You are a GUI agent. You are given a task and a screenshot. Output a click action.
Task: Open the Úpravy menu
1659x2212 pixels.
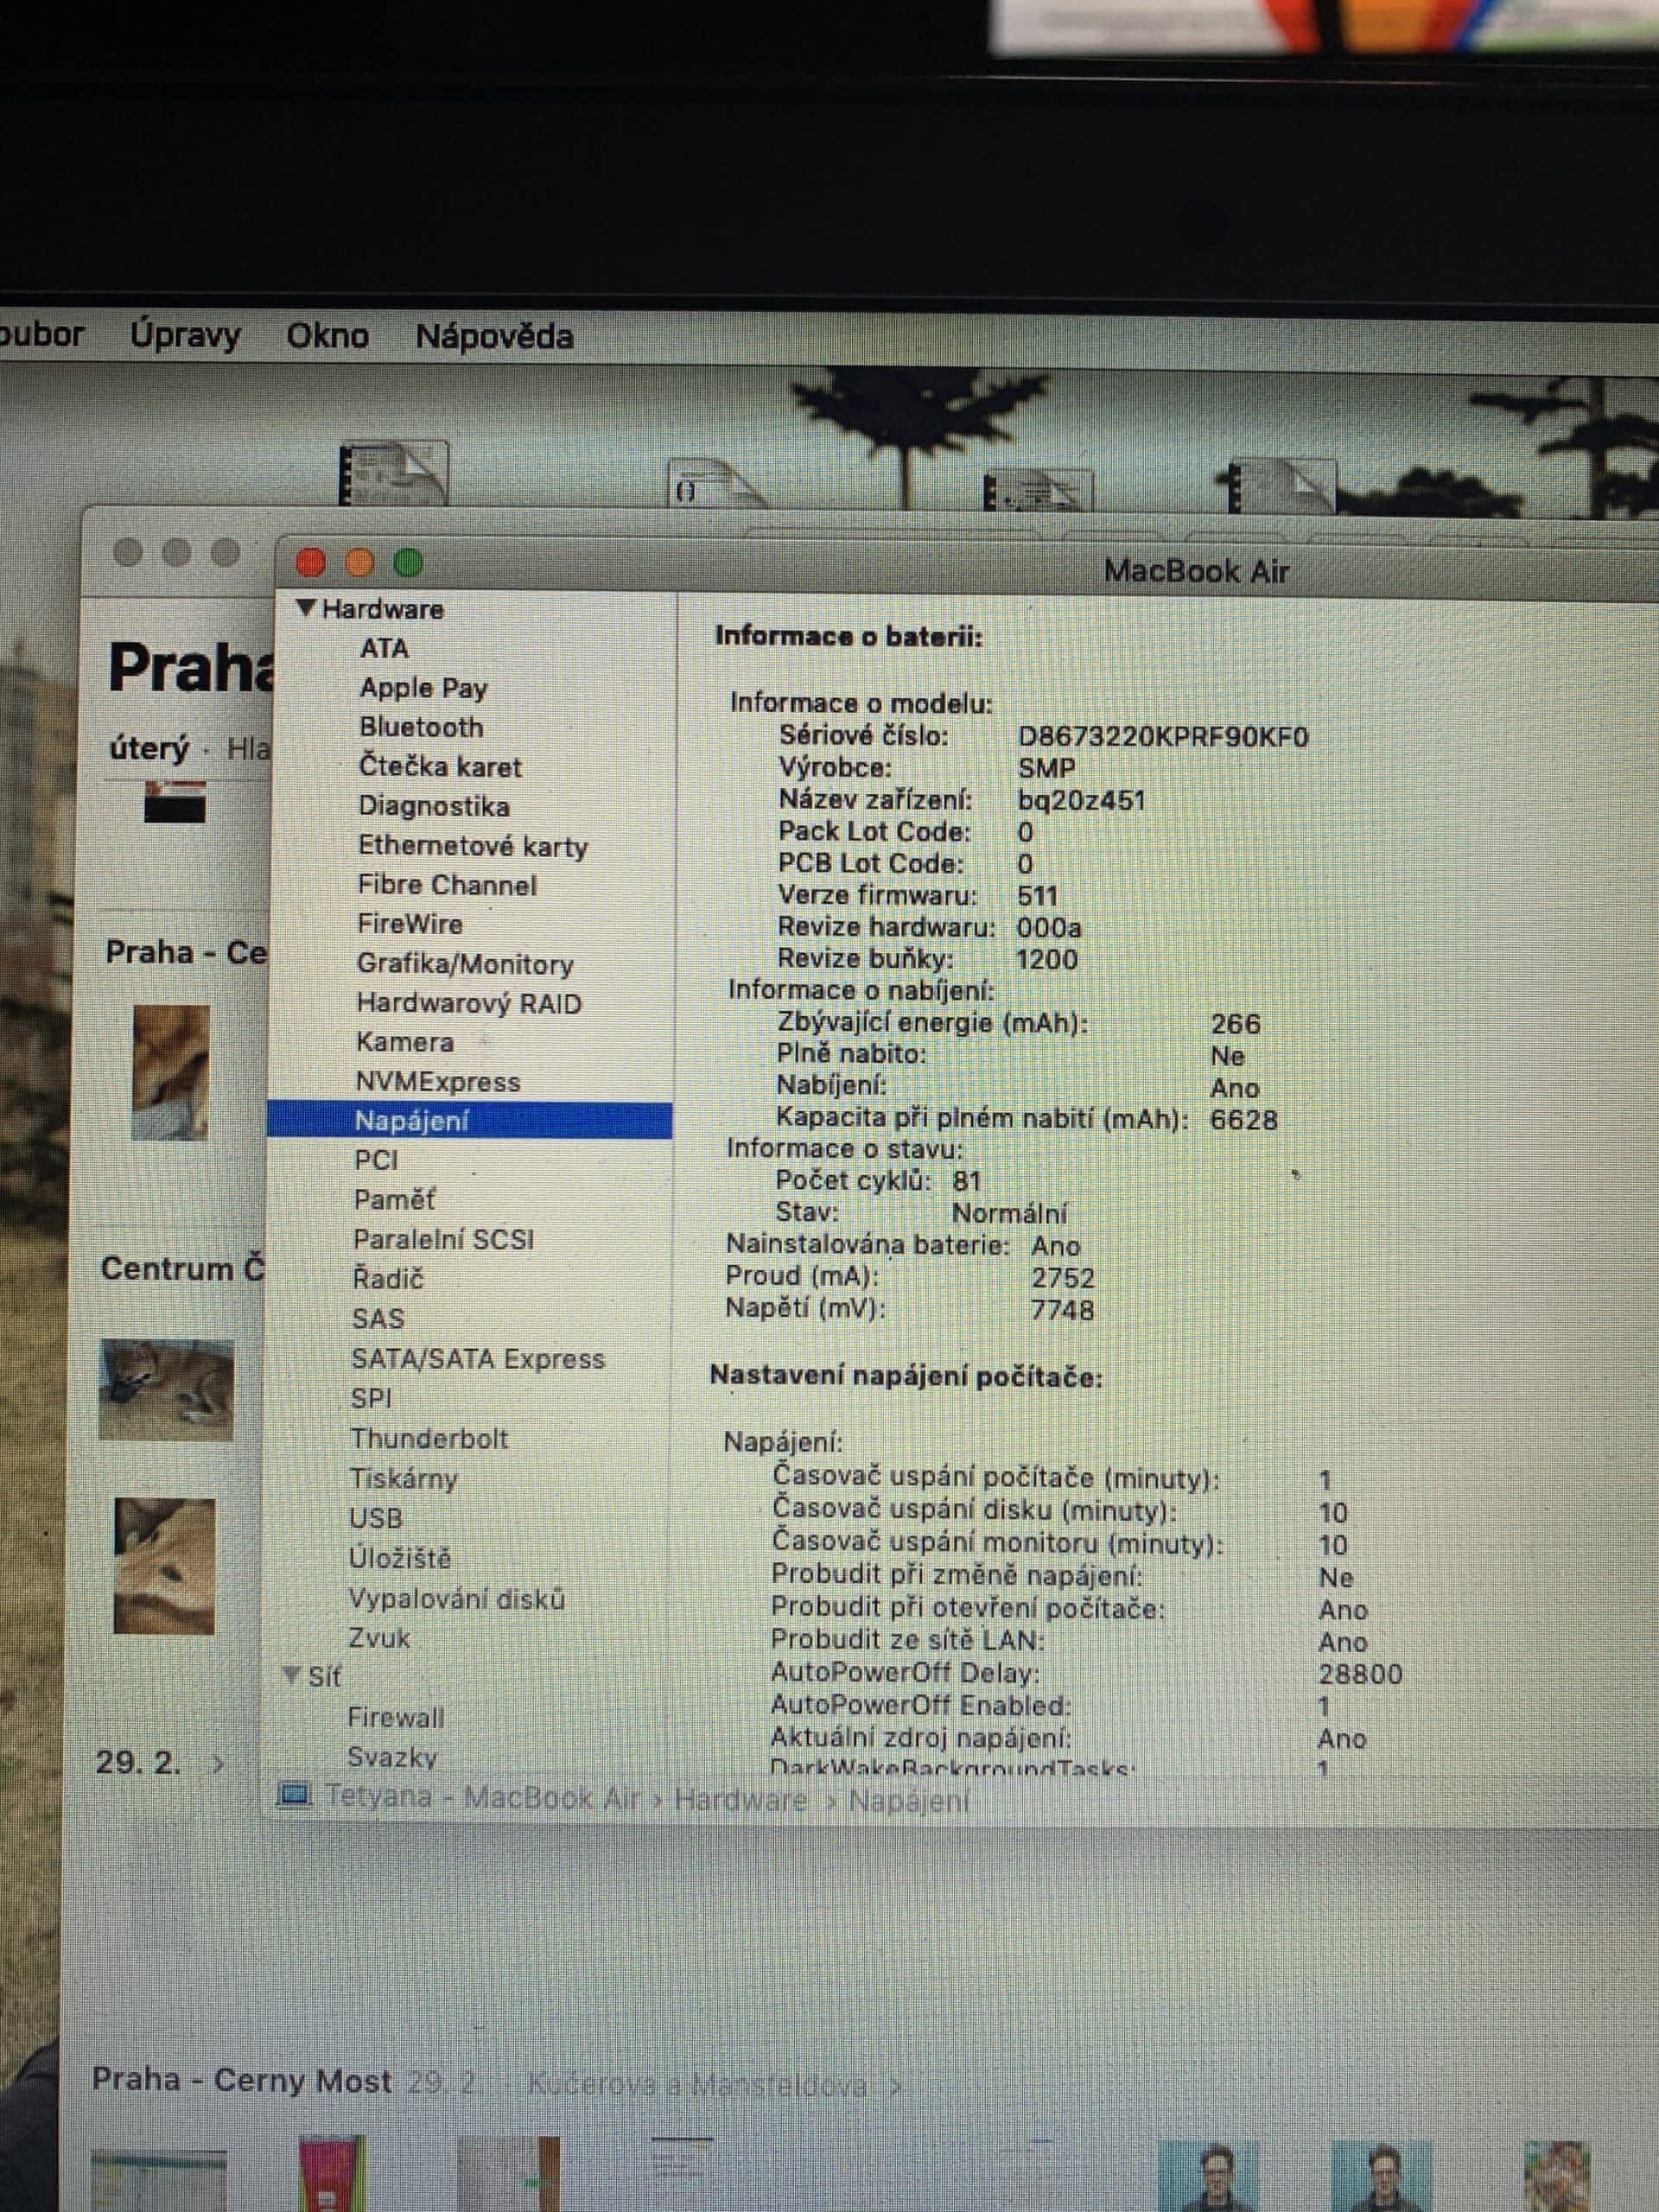click(x=185, y=334)
